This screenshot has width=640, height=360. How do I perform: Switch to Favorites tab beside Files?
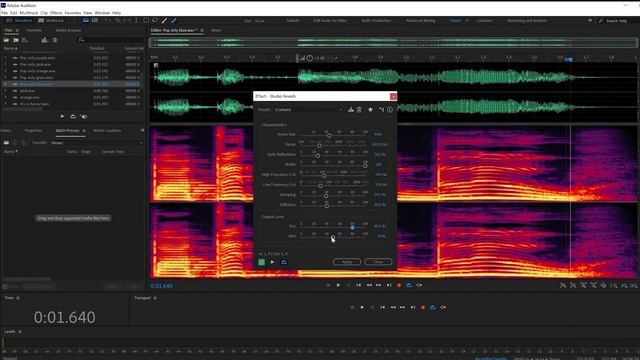(34, 30)
